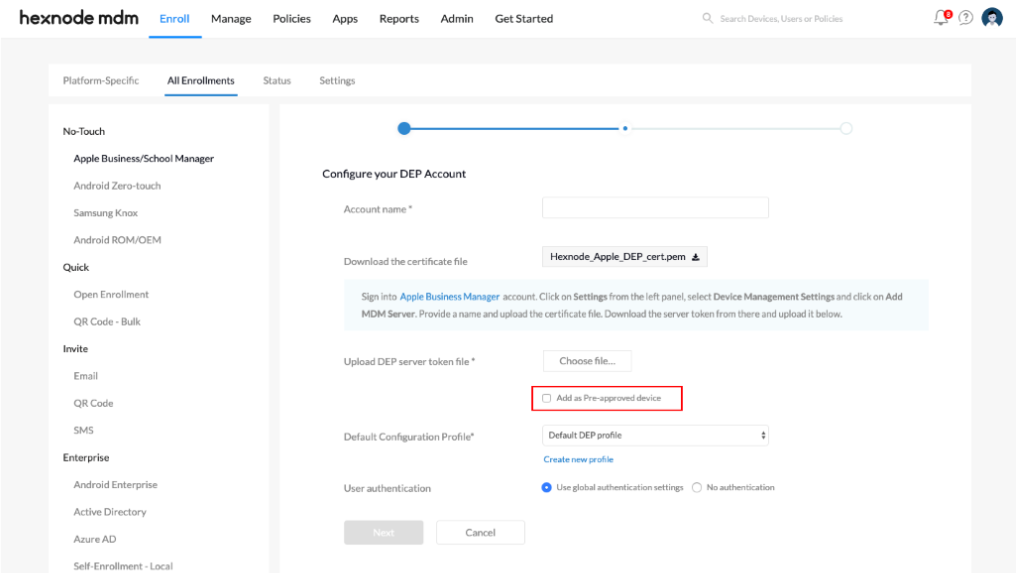
Task: Open the help question mark icon
Action: pos(966,18)
